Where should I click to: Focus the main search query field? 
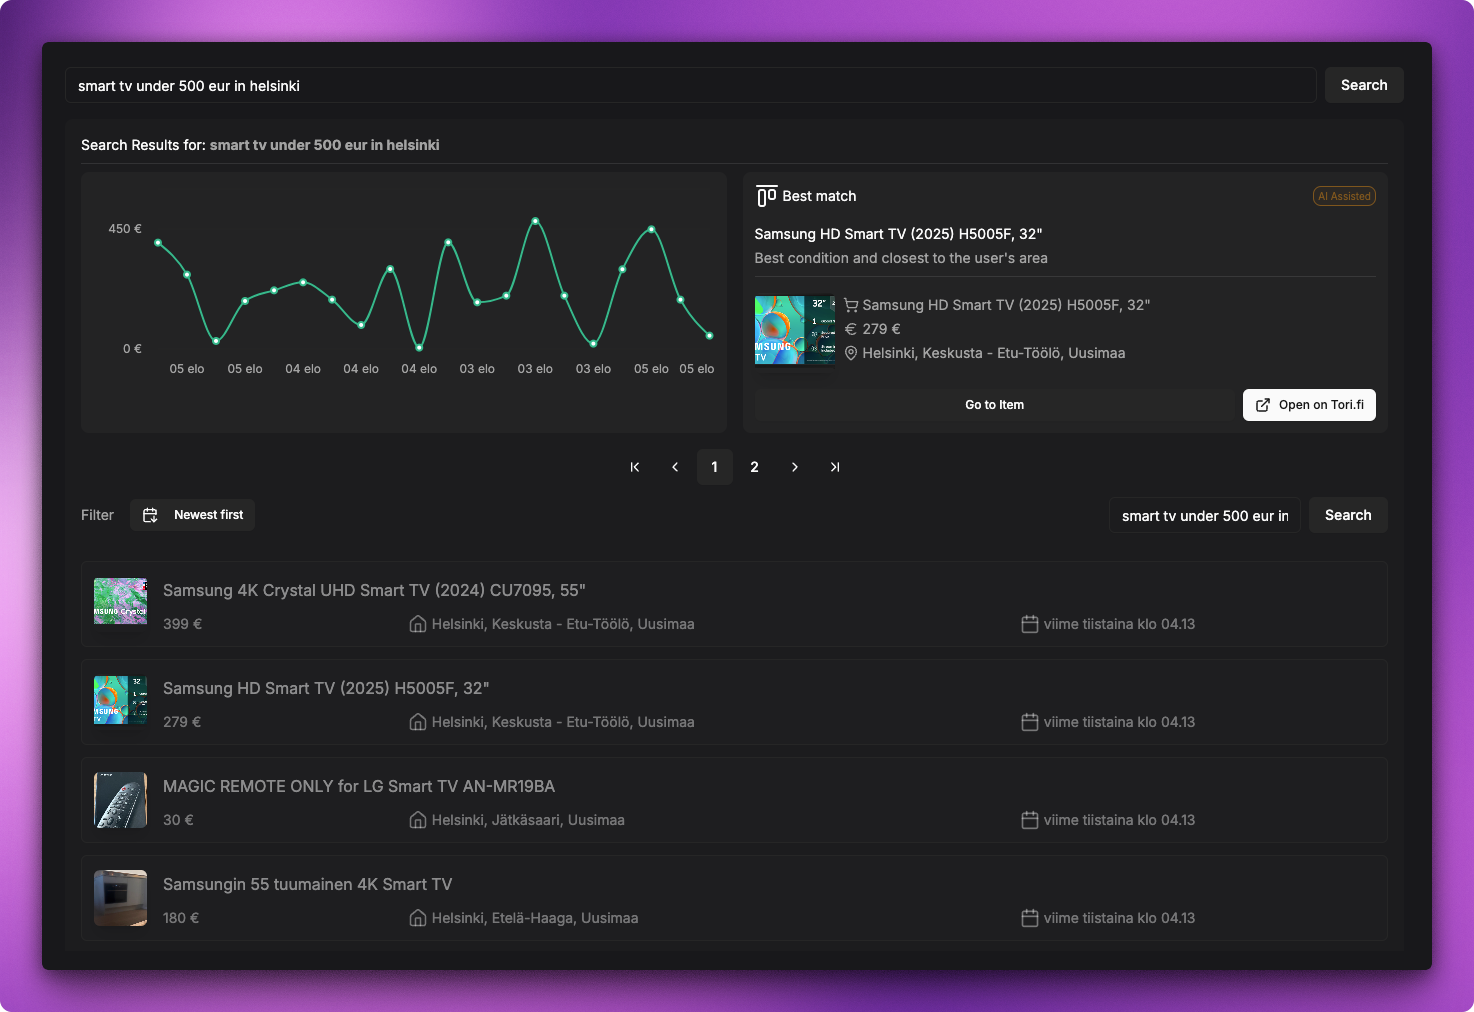(690, 85)
